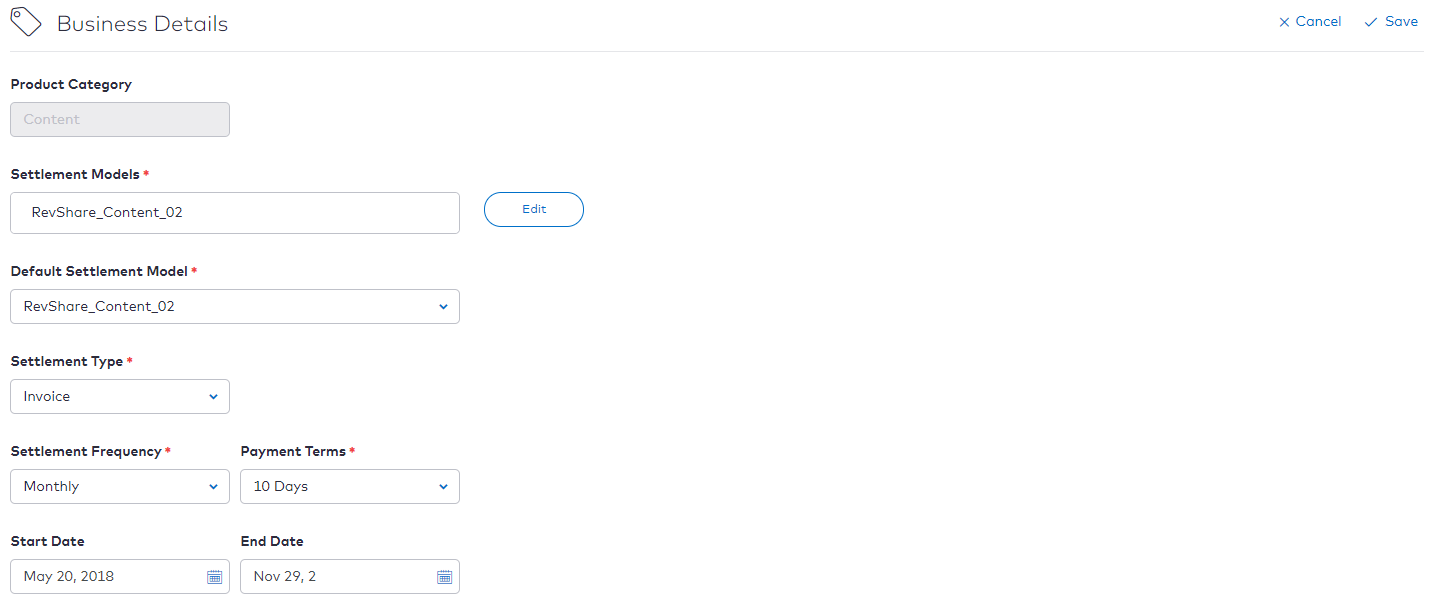Click the Payment Terms chevron arrow
This screenshot has width=1433, height=606.
tap(443, 487)
